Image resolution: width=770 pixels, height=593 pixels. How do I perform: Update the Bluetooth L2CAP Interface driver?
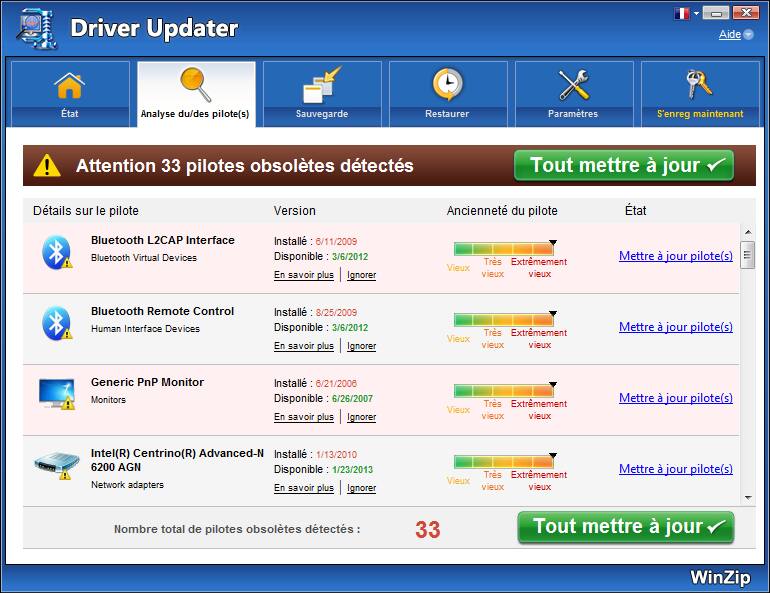pos(675,256)
